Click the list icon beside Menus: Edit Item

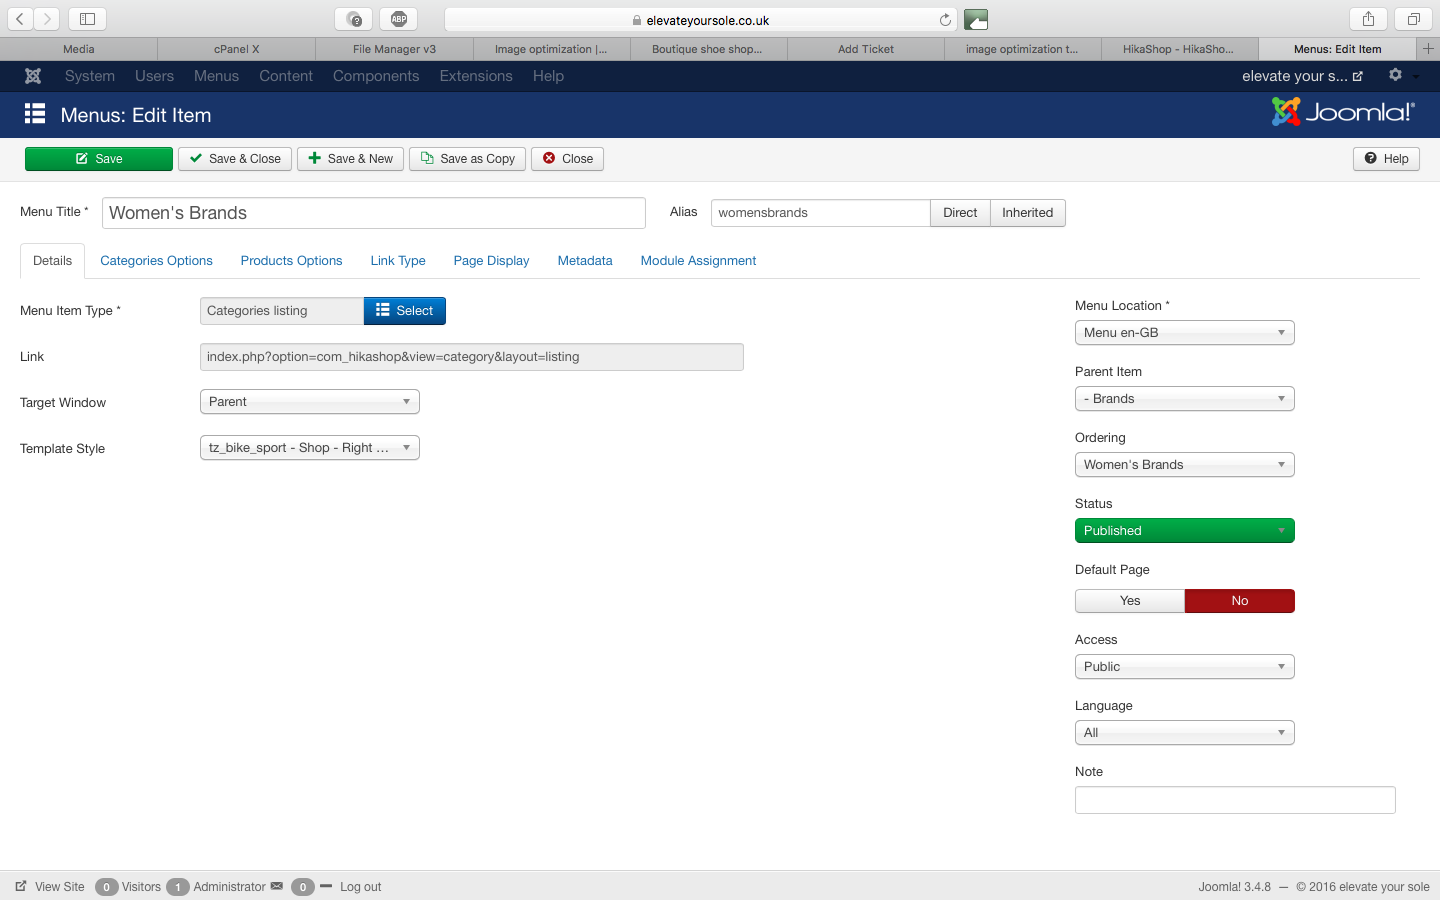[x=35, y=114]
